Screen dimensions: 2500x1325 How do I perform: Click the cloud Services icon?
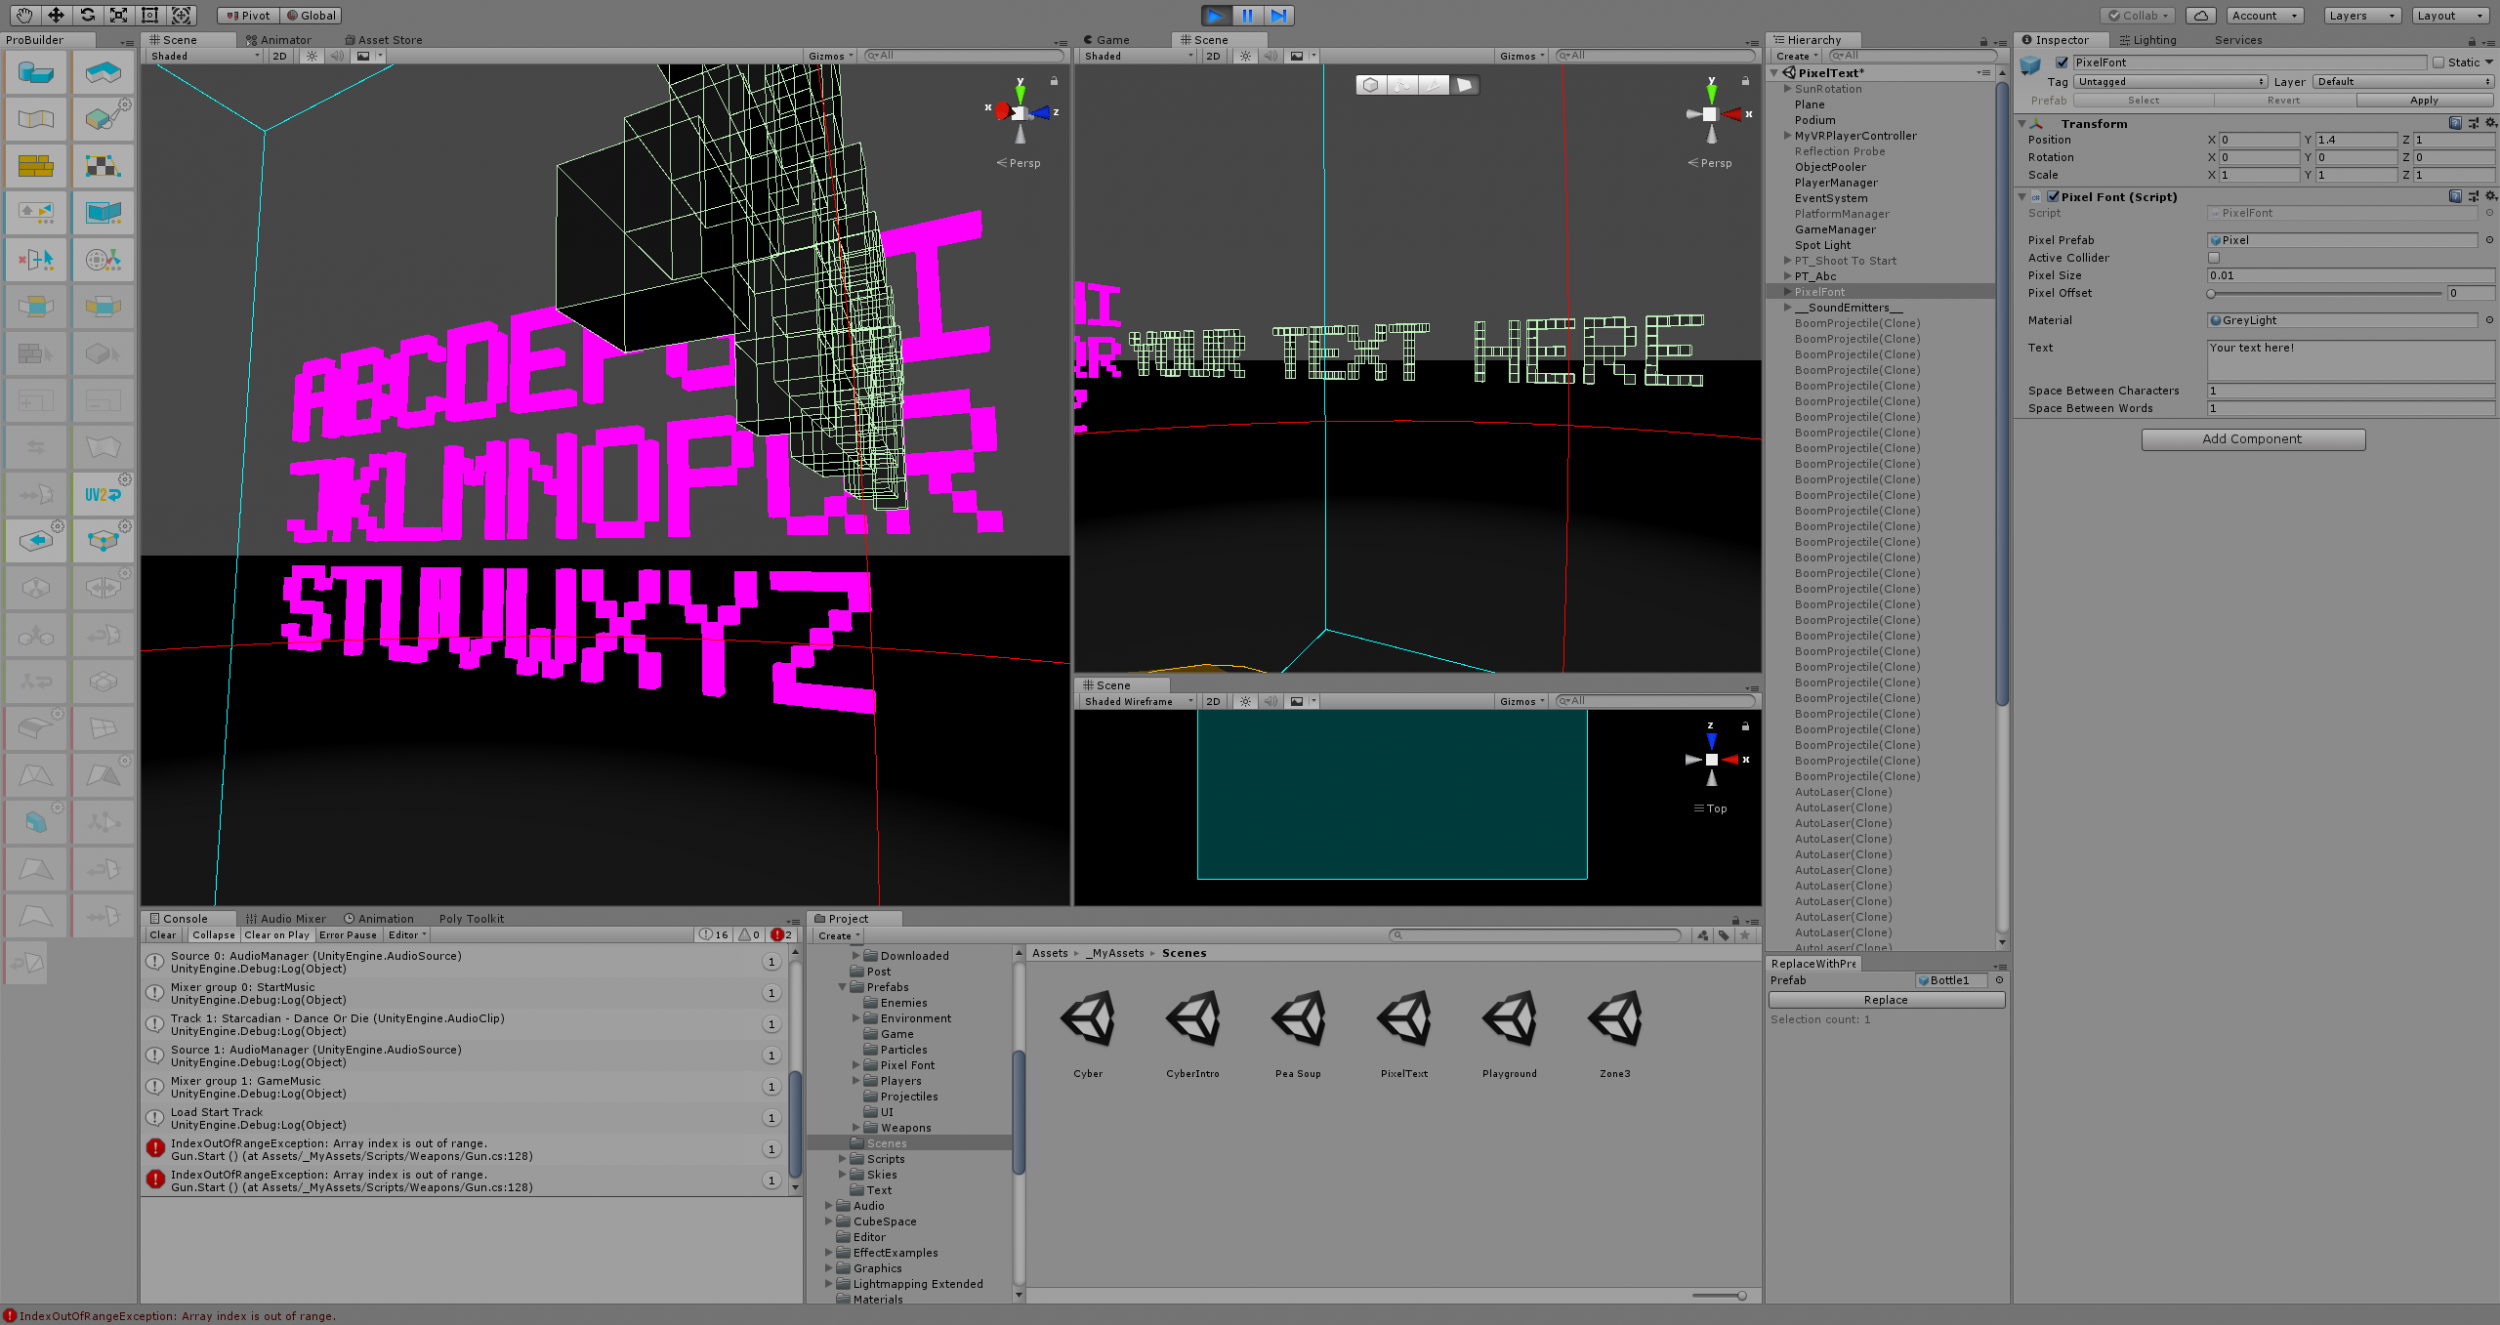(2200, 15)
